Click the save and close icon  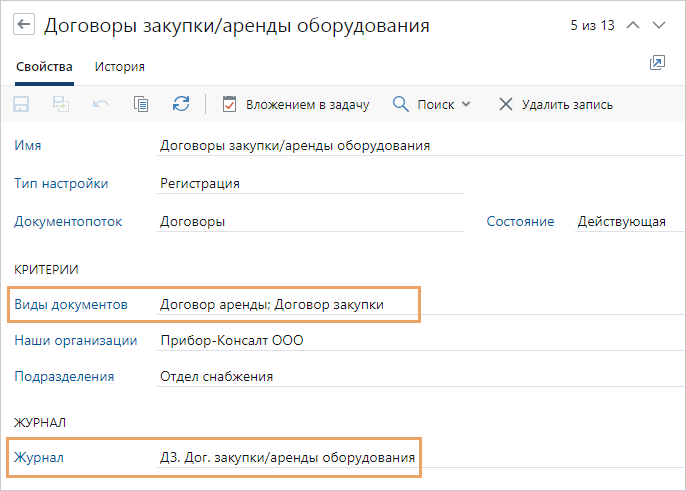[61, 104]
